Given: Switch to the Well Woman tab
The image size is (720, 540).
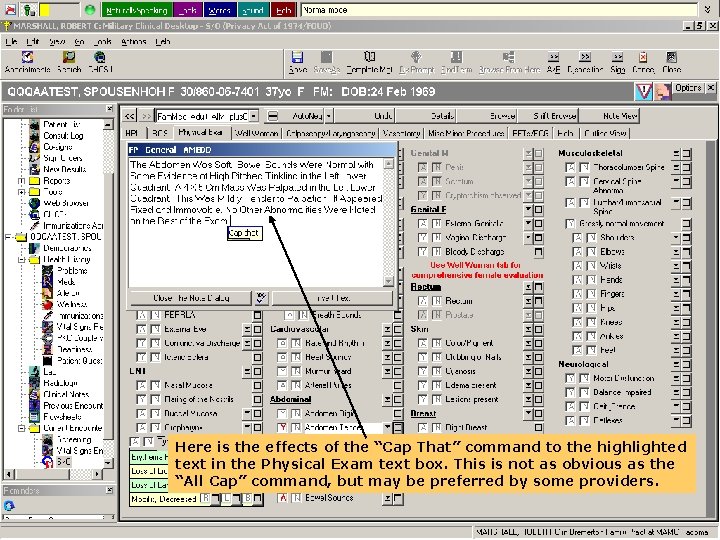Looking at the screenshot, I should [256, 133].
